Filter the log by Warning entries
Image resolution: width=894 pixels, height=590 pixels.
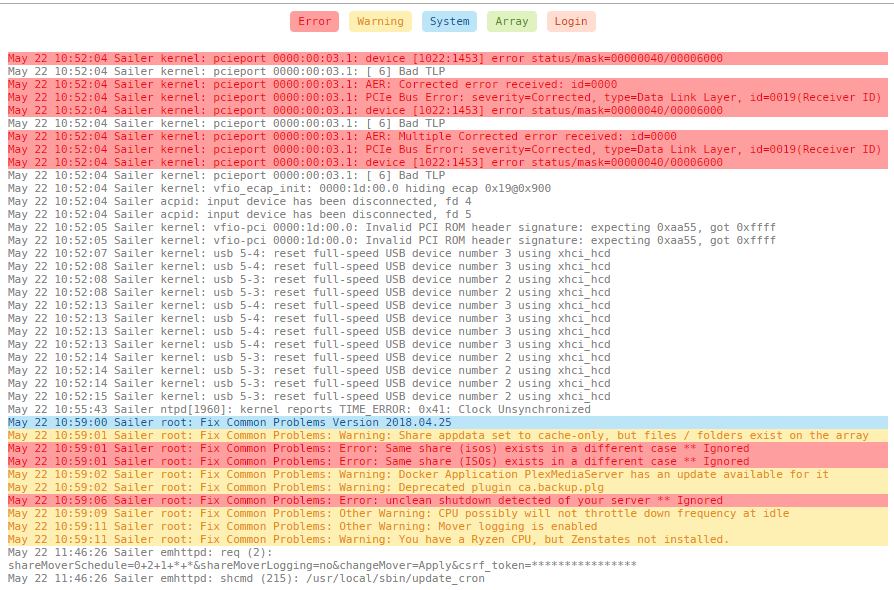380,22
